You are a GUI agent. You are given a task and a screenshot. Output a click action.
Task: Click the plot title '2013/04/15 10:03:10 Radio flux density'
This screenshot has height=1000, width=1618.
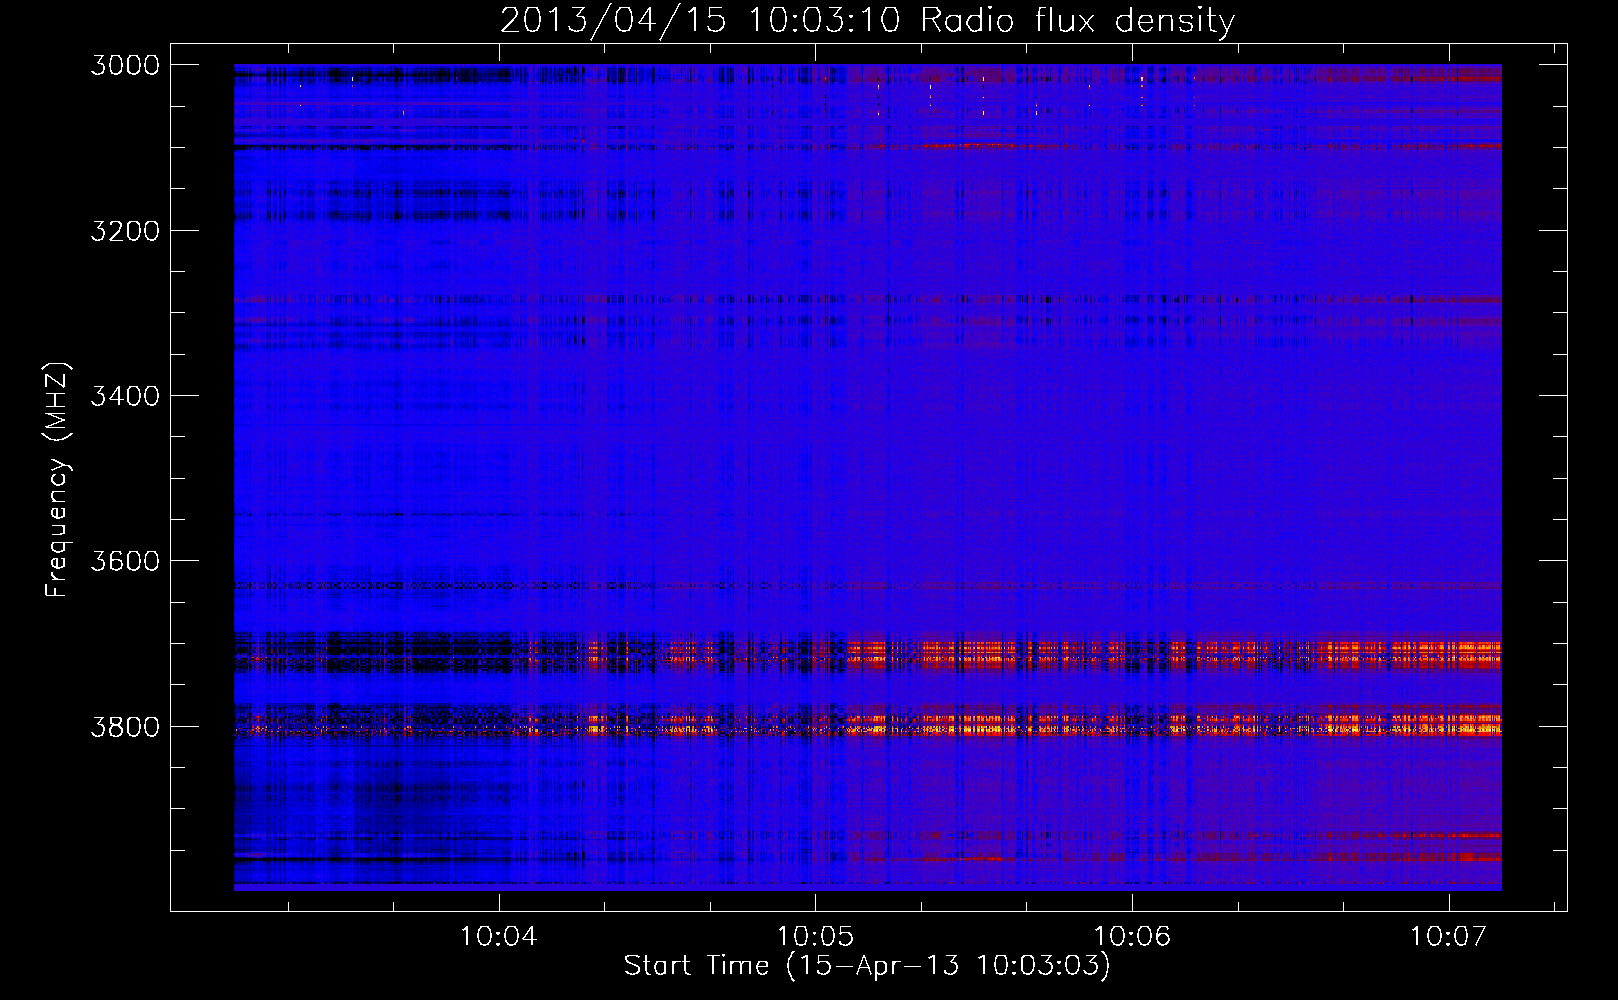(867, 21)
